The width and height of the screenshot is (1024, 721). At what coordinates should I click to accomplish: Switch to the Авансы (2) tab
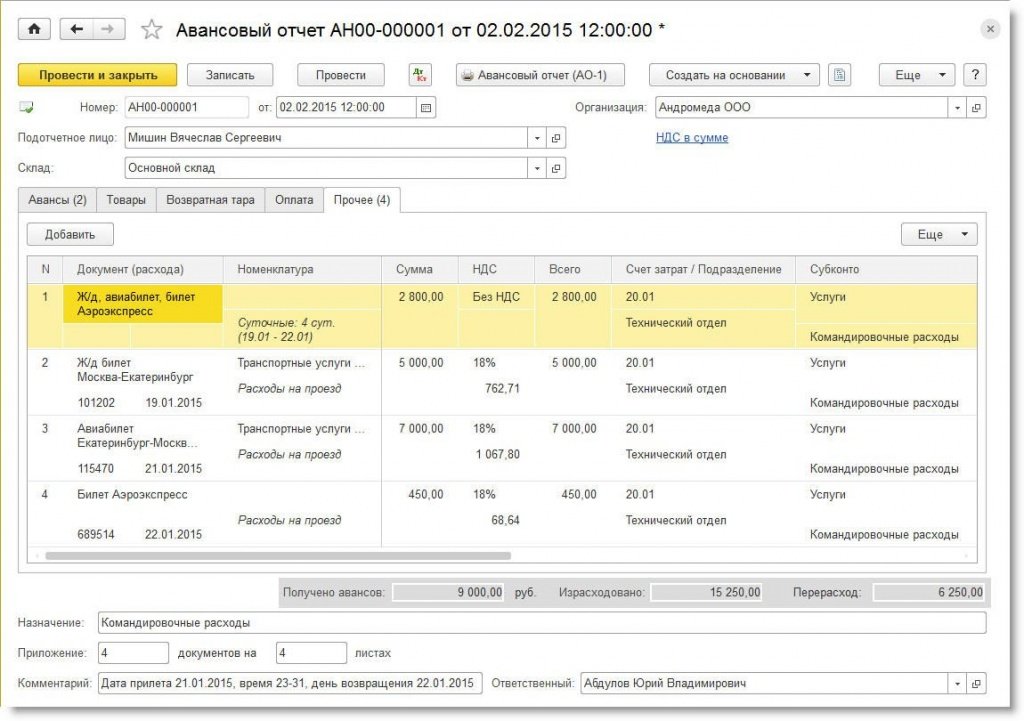point(57,200)
